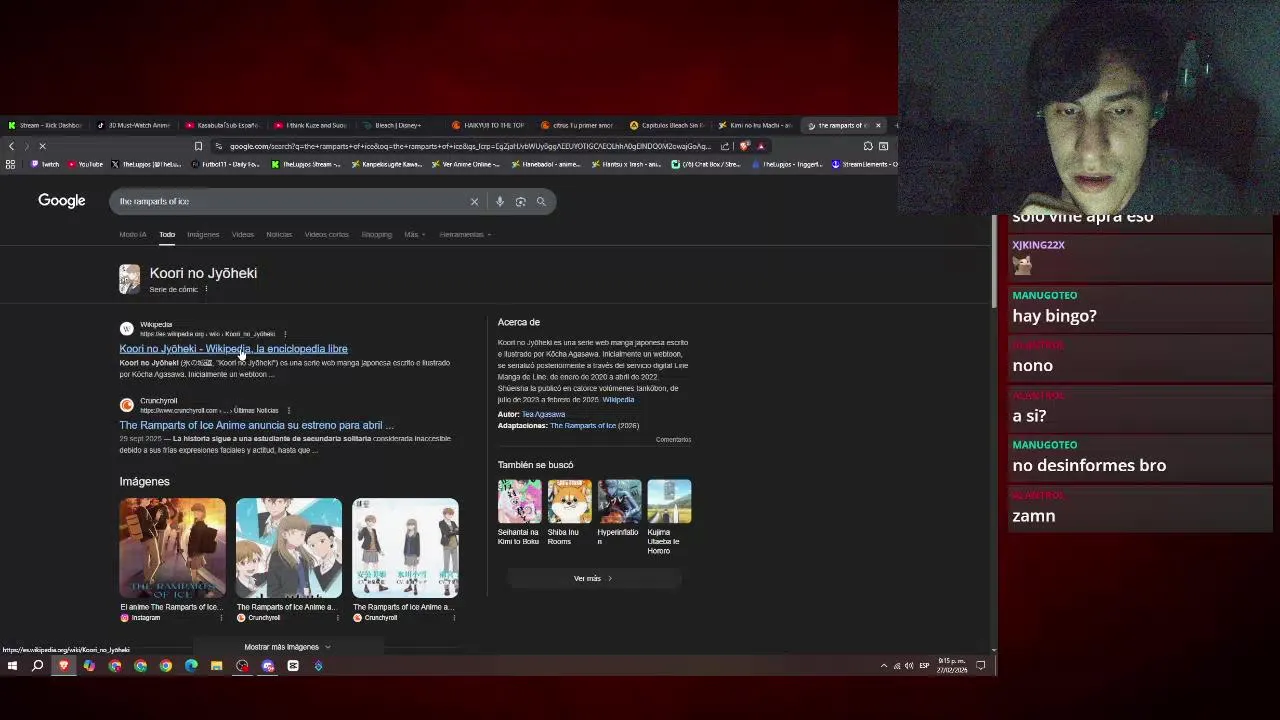Stop loading the current page

42,146
